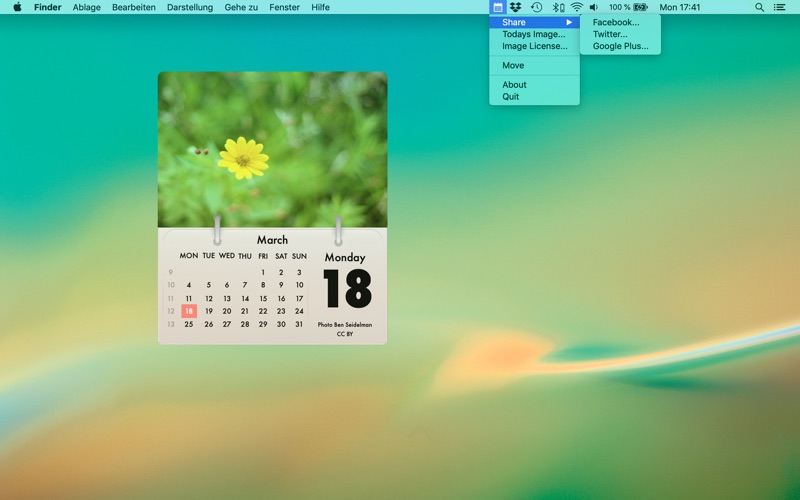Click the WED weekday header
800x500 pixels.
(x=227, y=256)
